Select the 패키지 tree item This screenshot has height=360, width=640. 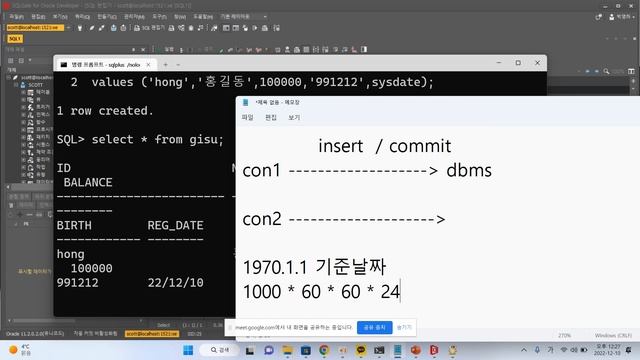43,137
